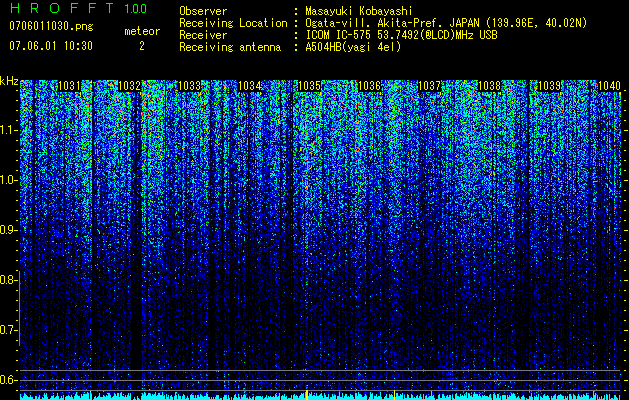Image resolution: width=629 pixels, height=400 pixels.
Task: Click the 1034 time marker
Action: click(x=250, y=85)
